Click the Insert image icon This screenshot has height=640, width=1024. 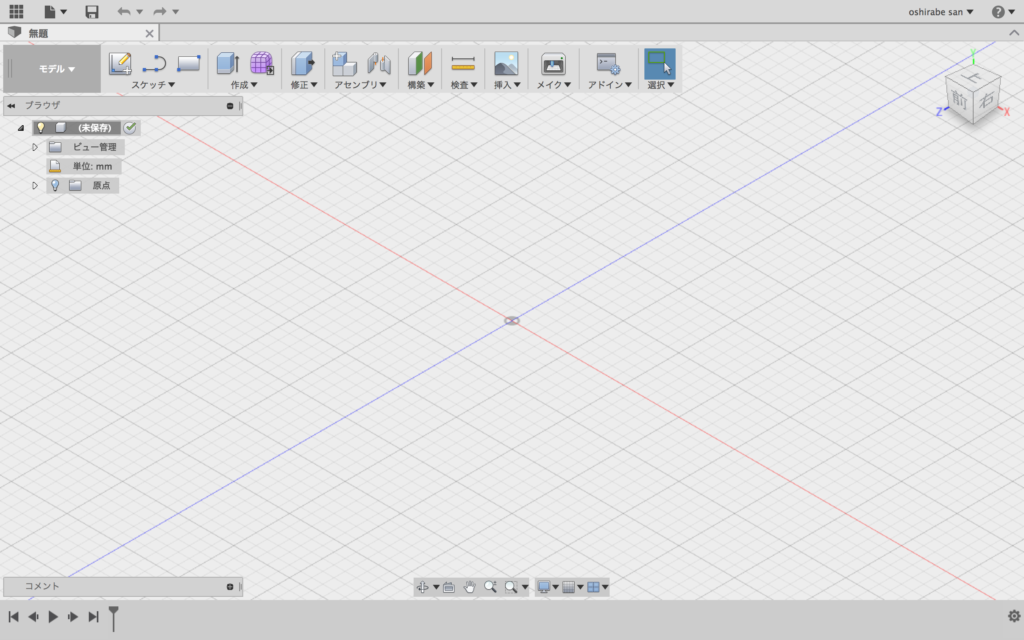[x=506, y=63]
